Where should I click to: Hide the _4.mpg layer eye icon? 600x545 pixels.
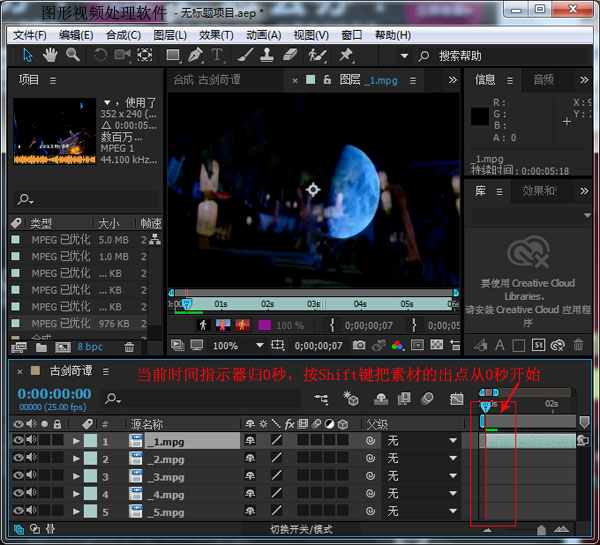tap(18, 493)
